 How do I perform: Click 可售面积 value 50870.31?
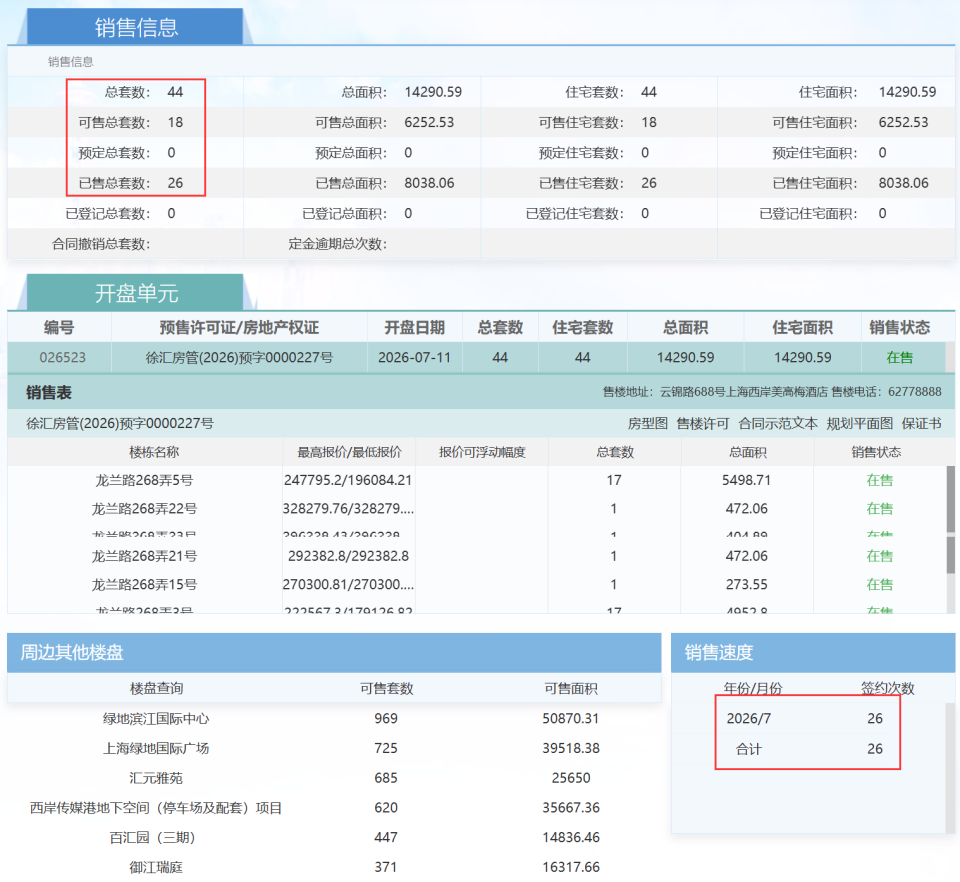coord(571,719)
